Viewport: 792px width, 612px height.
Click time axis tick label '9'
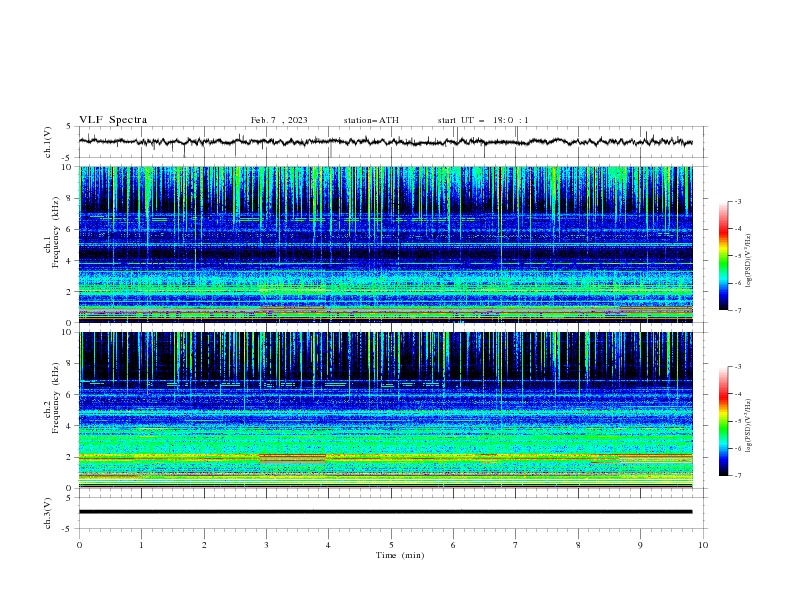point(640,545)
